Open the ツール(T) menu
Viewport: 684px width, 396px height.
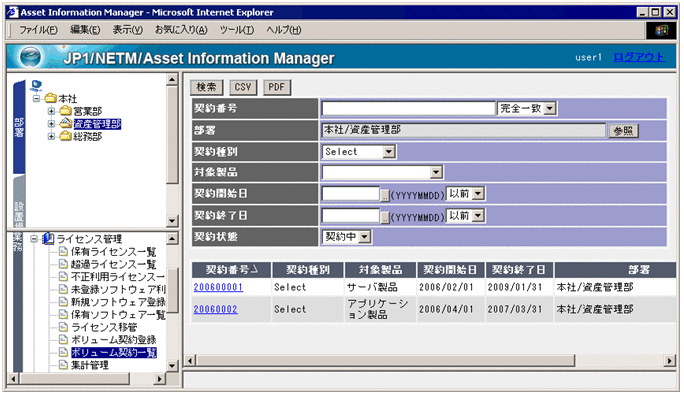(237, 30)
